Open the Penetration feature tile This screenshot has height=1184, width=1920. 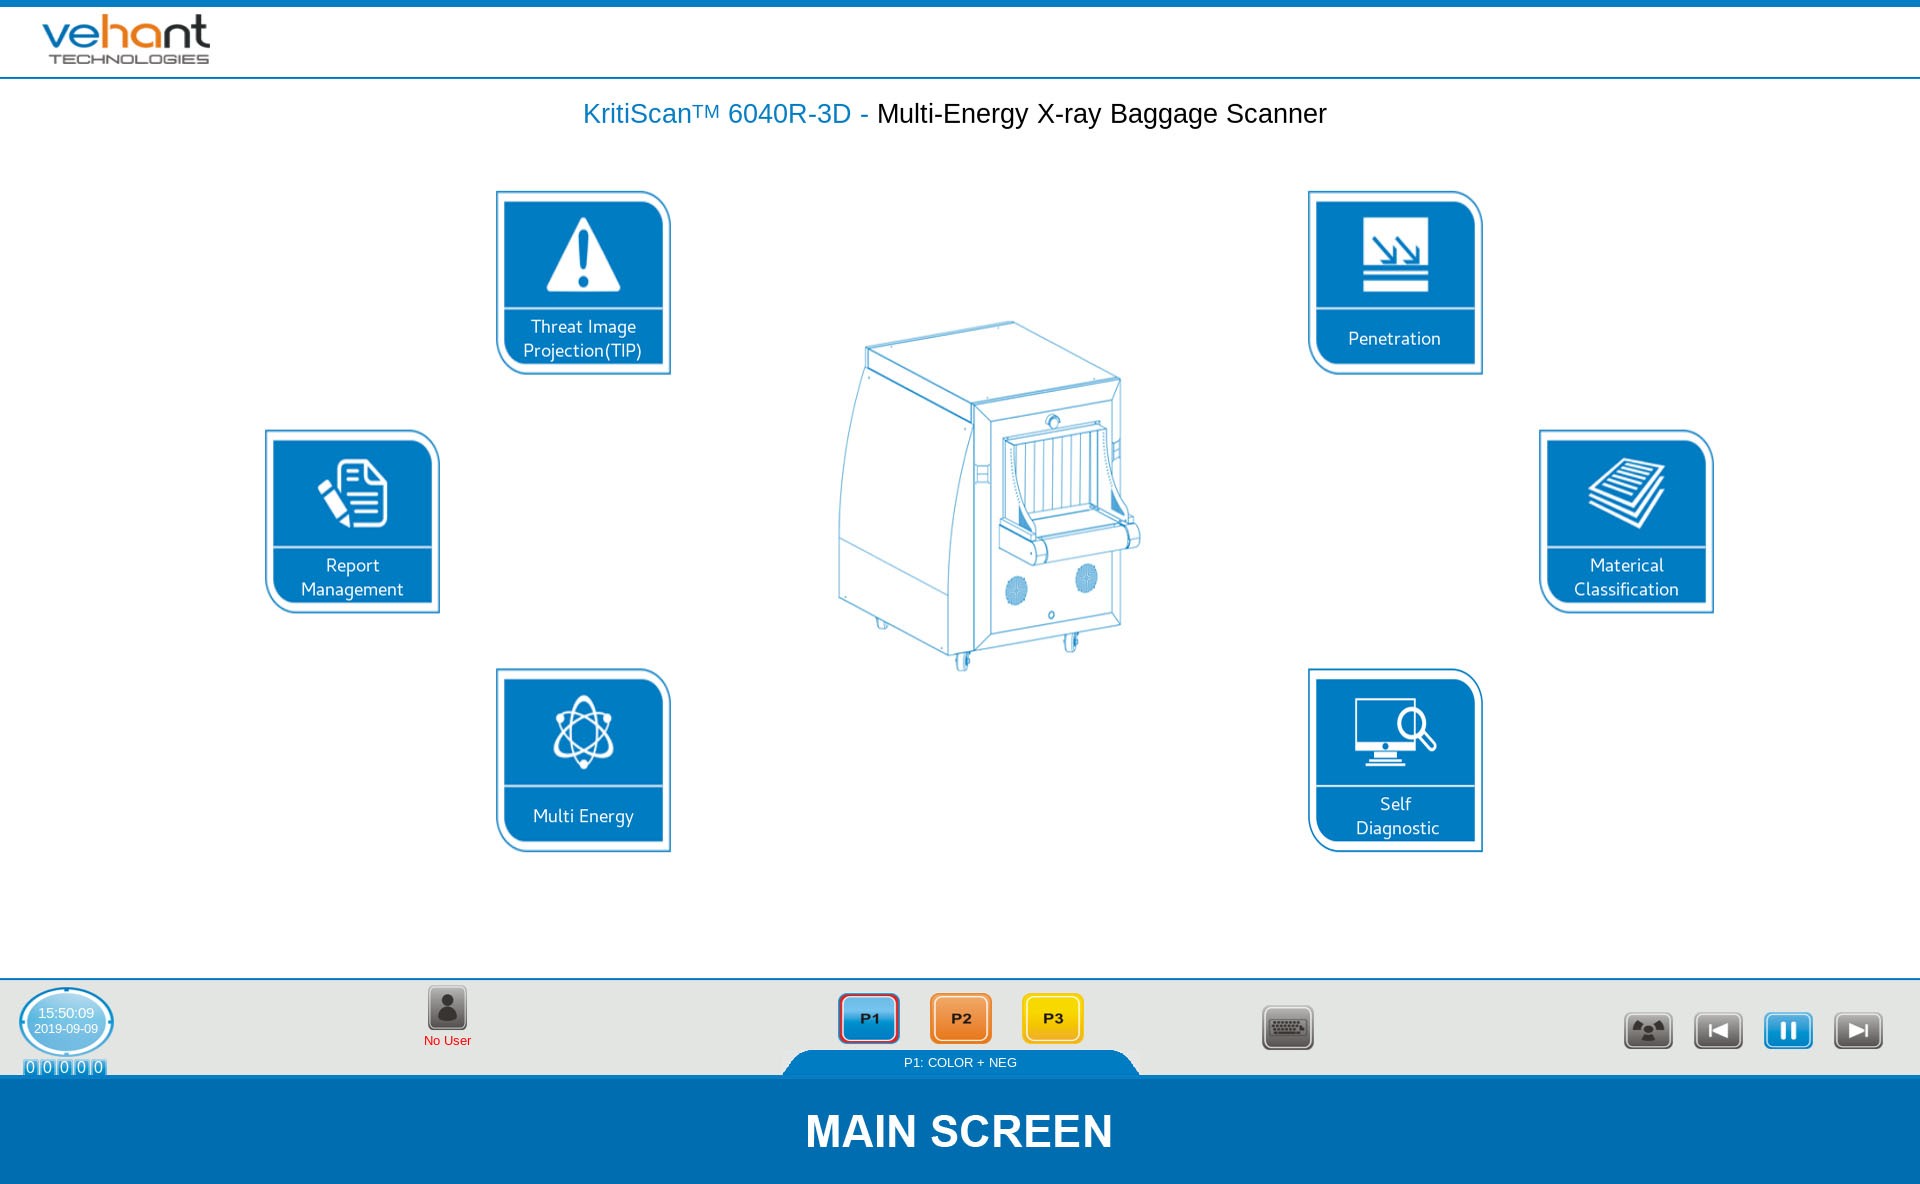[x=1395, y=283]
